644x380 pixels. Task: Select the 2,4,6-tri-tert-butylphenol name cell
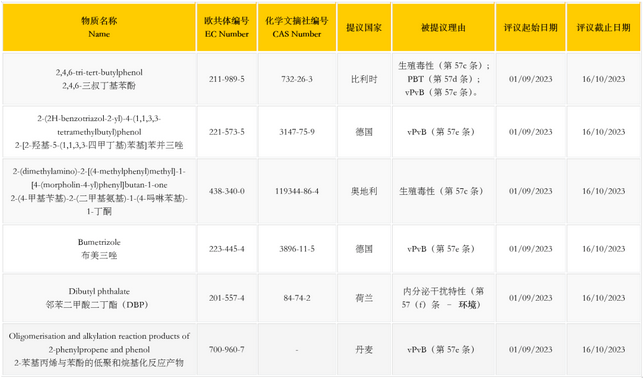click(x=99, y=79)
